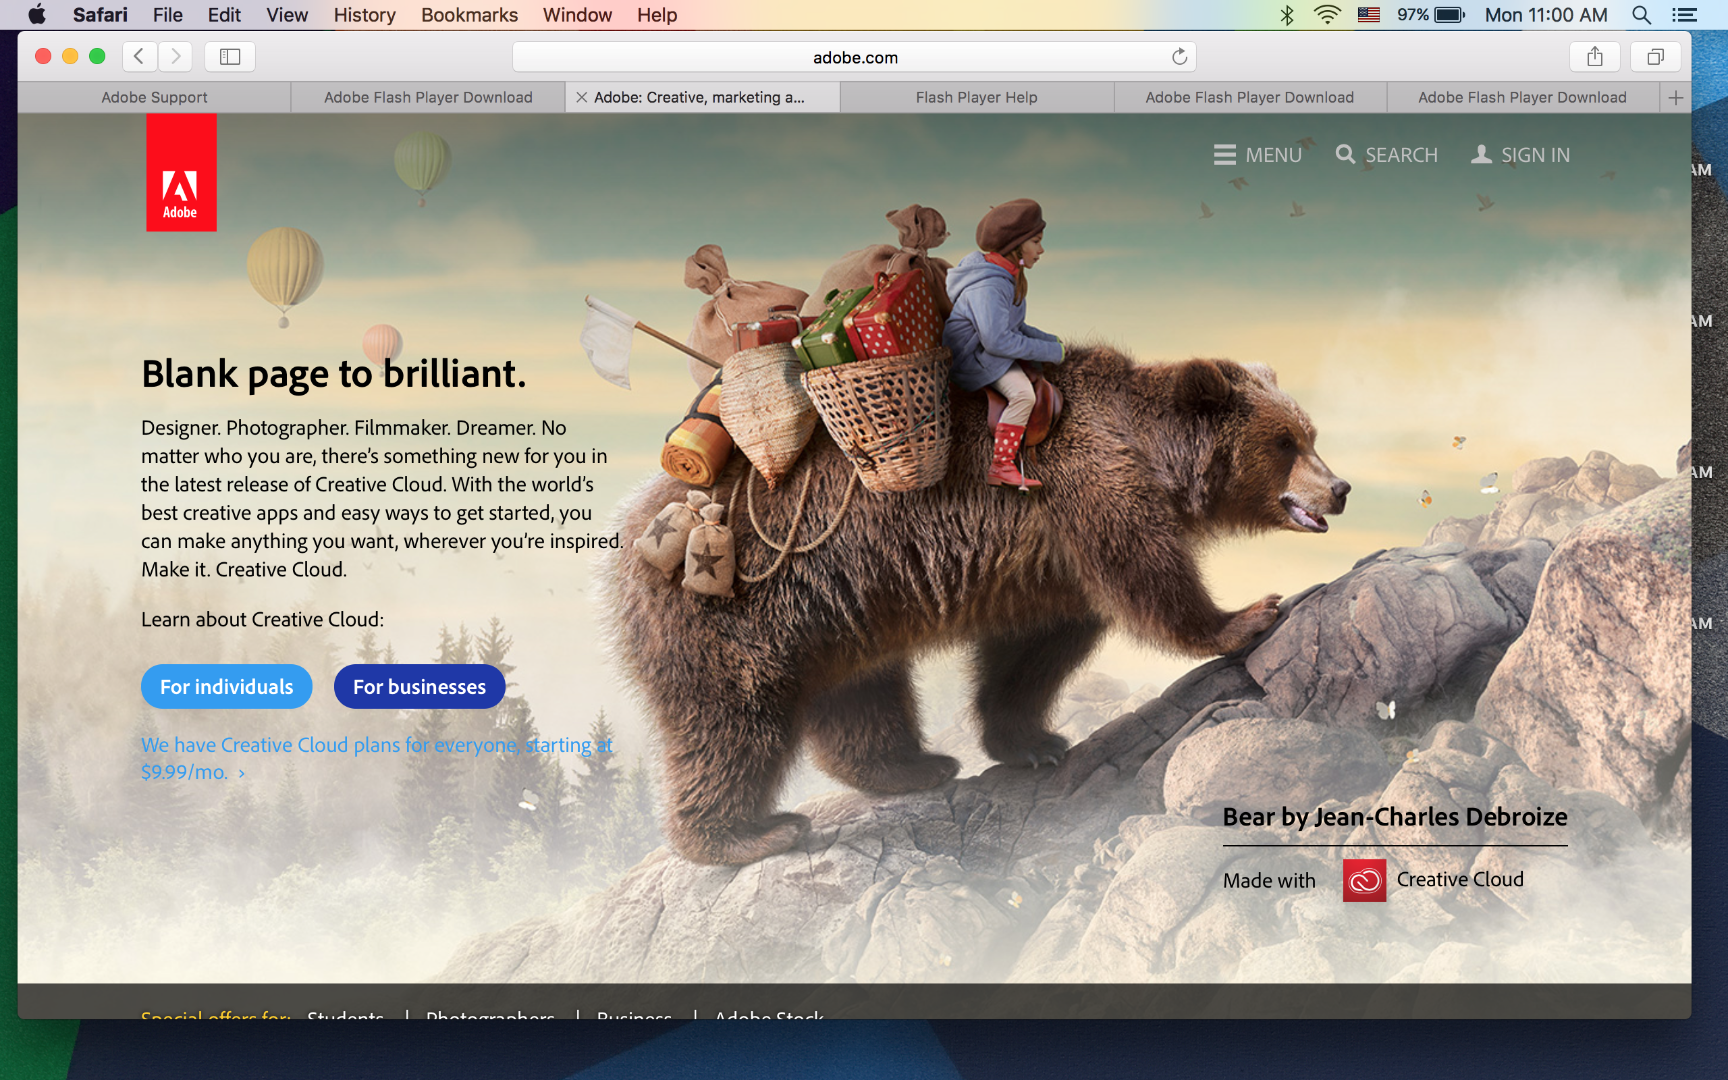Open the Bookmarks menu
The image size is (1728, 1080).
(x=470, y=15)
